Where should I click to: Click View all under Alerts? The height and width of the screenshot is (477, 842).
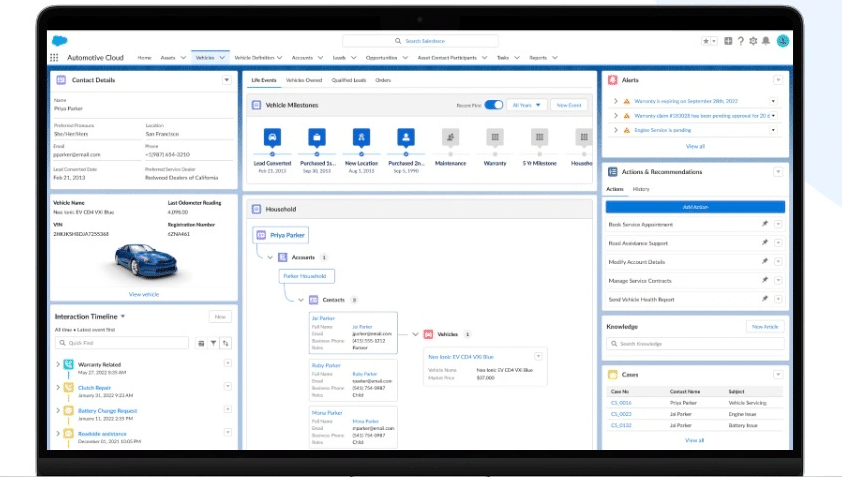695,146
